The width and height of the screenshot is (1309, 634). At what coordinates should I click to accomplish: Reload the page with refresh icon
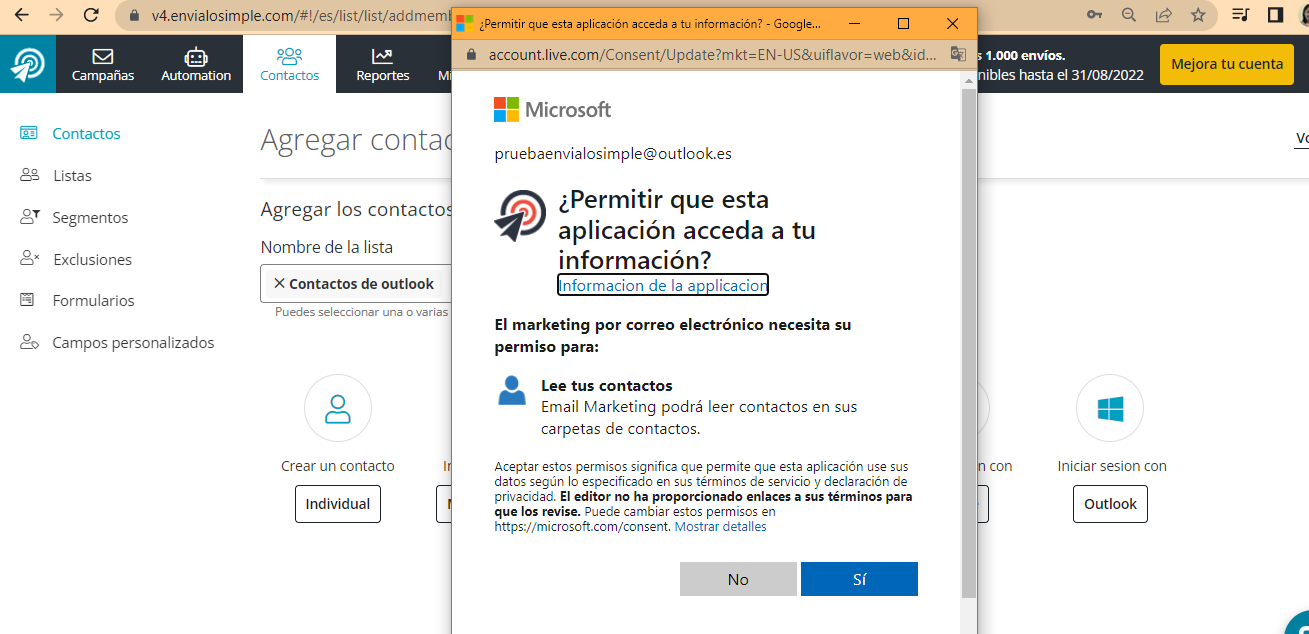(x=91, y=15)
